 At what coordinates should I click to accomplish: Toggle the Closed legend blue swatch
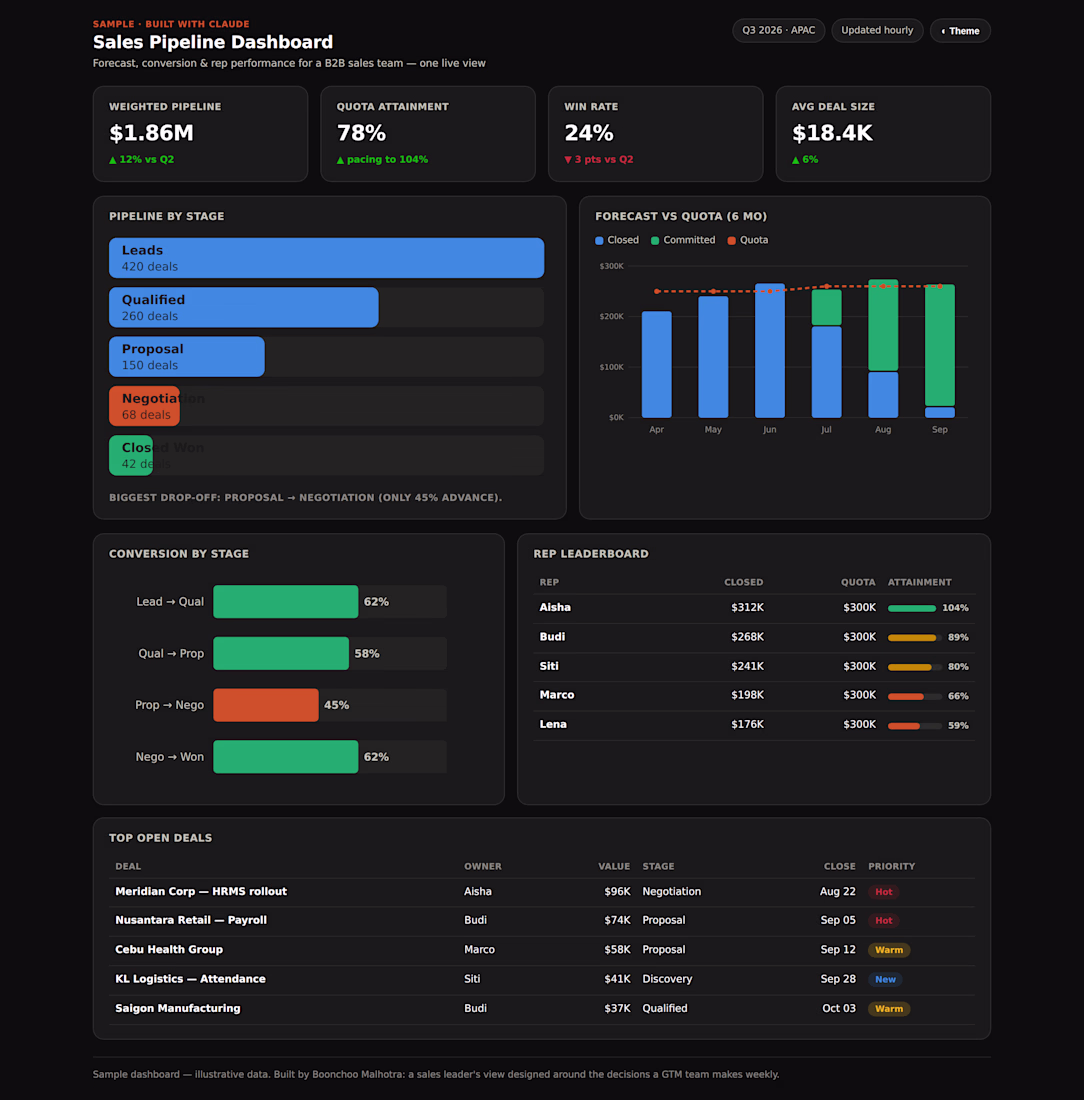point(599,241)
